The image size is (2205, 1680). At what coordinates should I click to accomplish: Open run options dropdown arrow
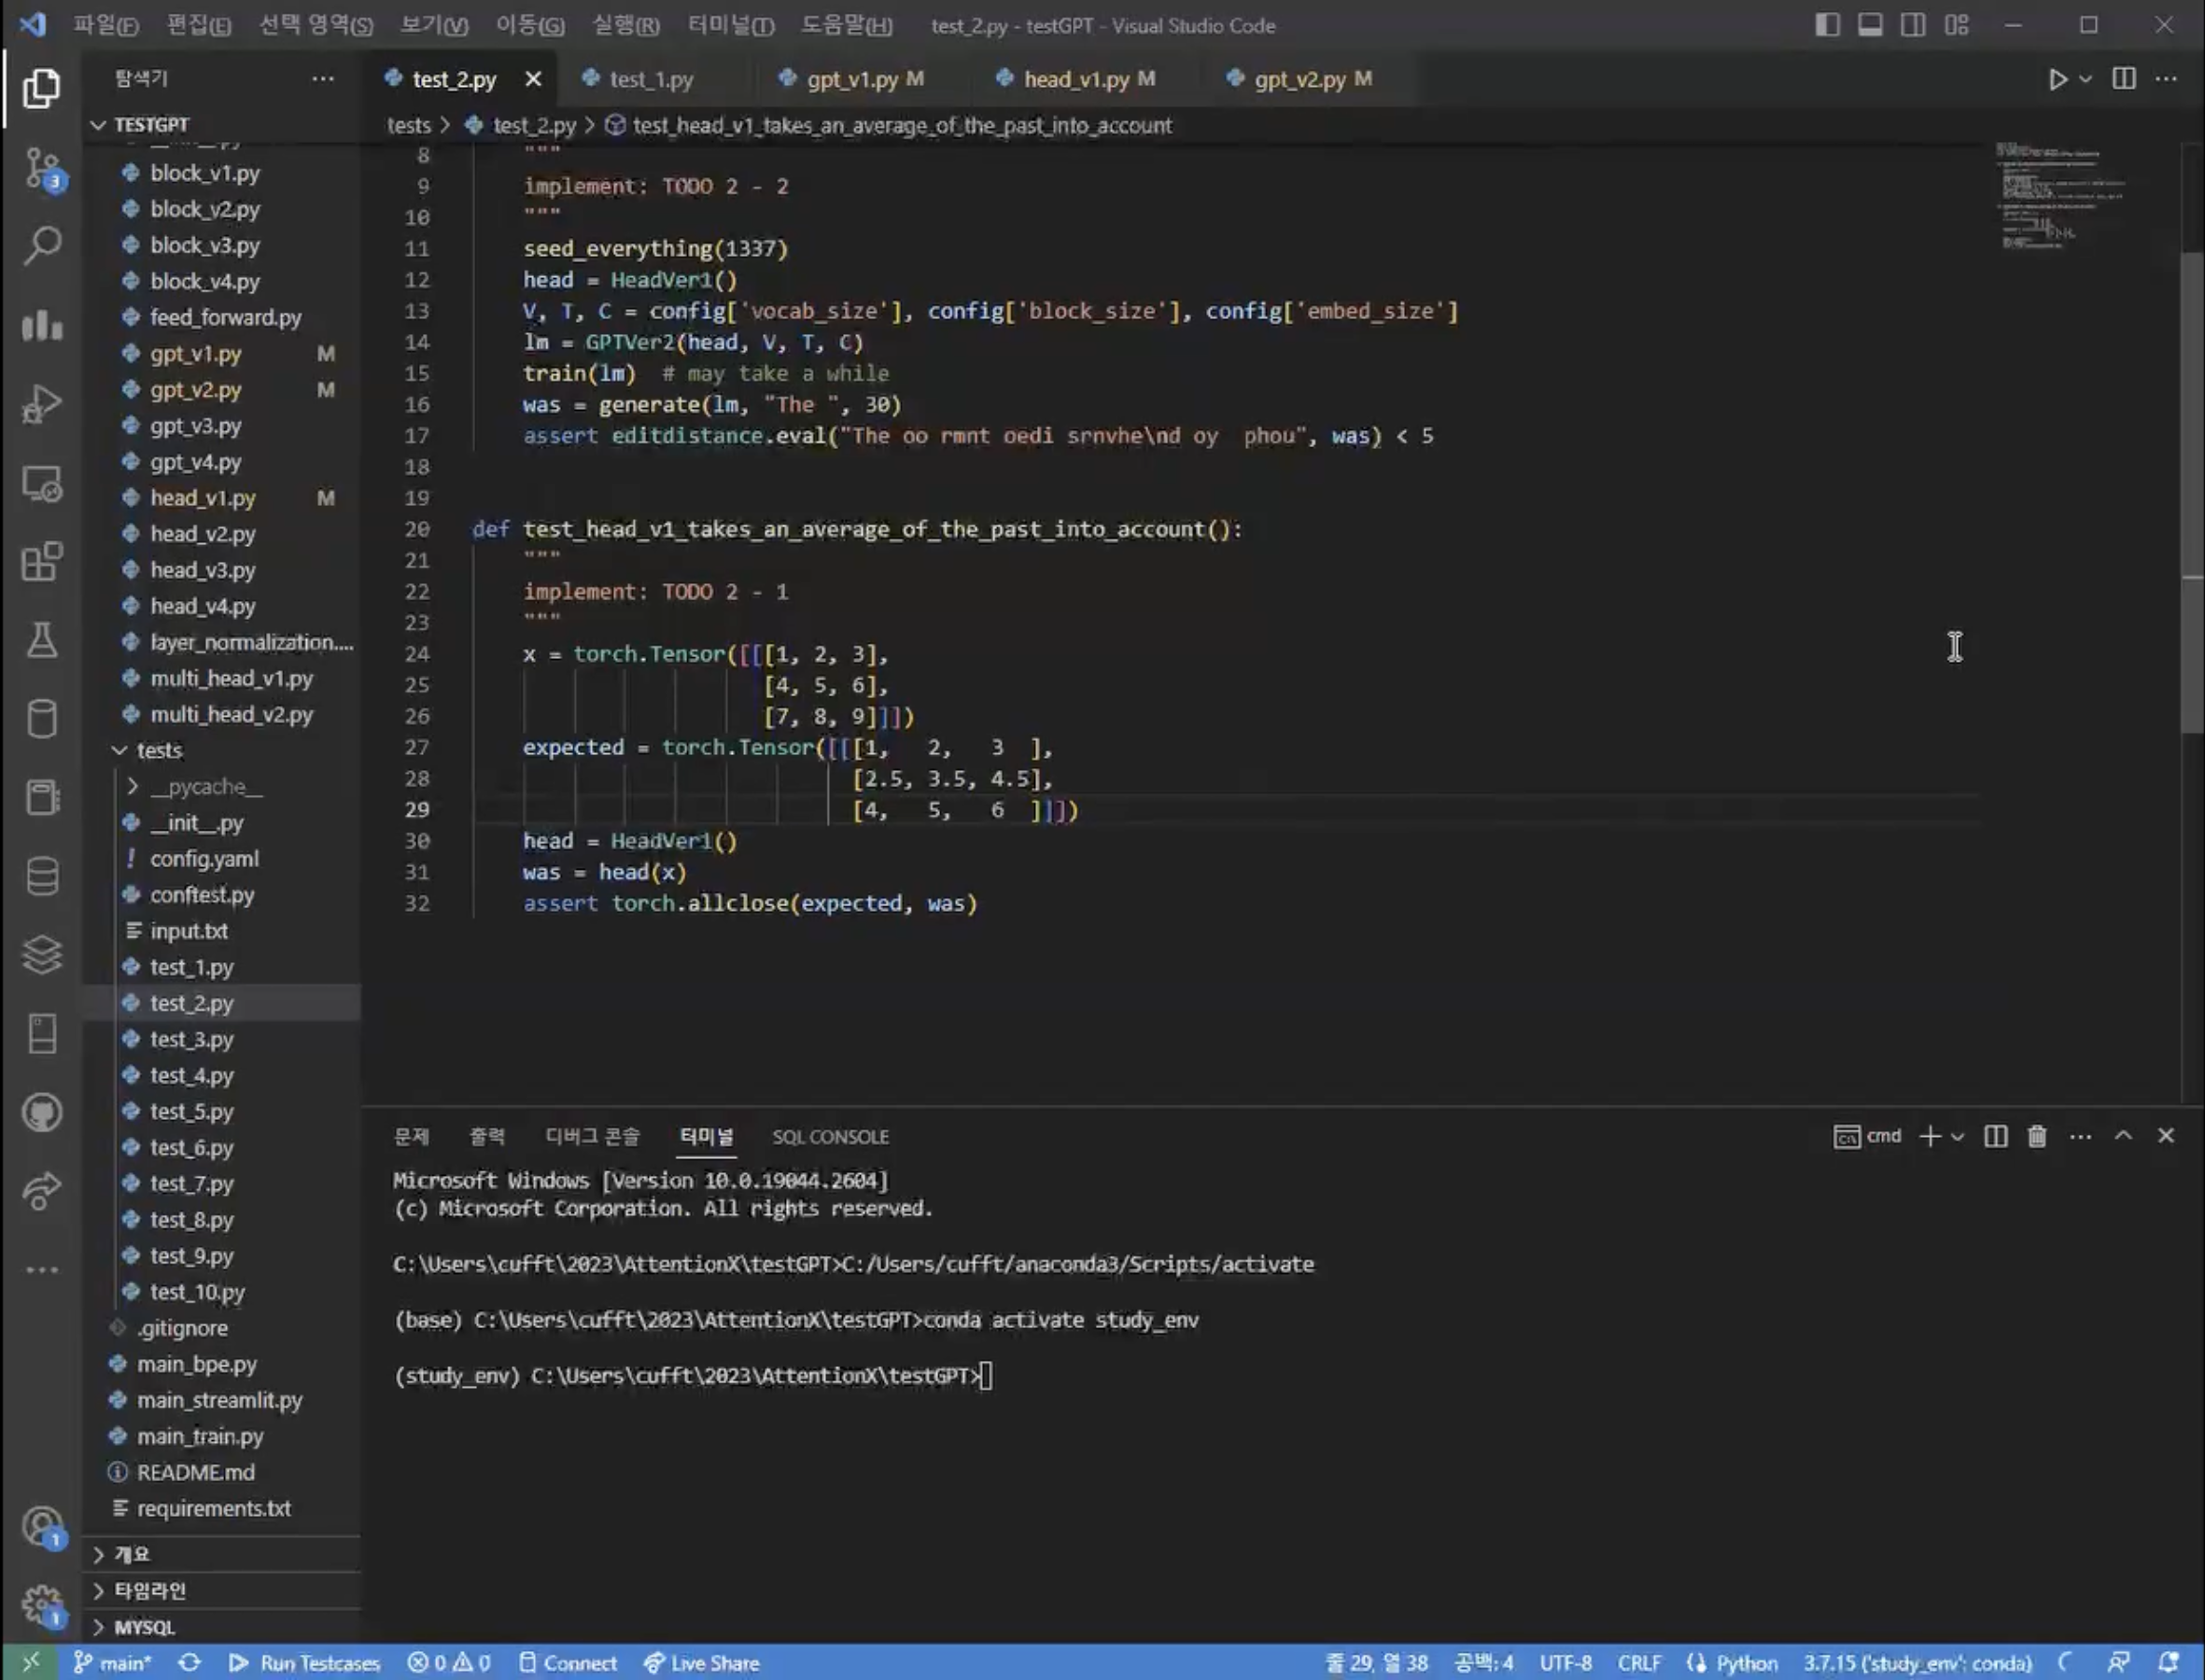point(2085,79)
